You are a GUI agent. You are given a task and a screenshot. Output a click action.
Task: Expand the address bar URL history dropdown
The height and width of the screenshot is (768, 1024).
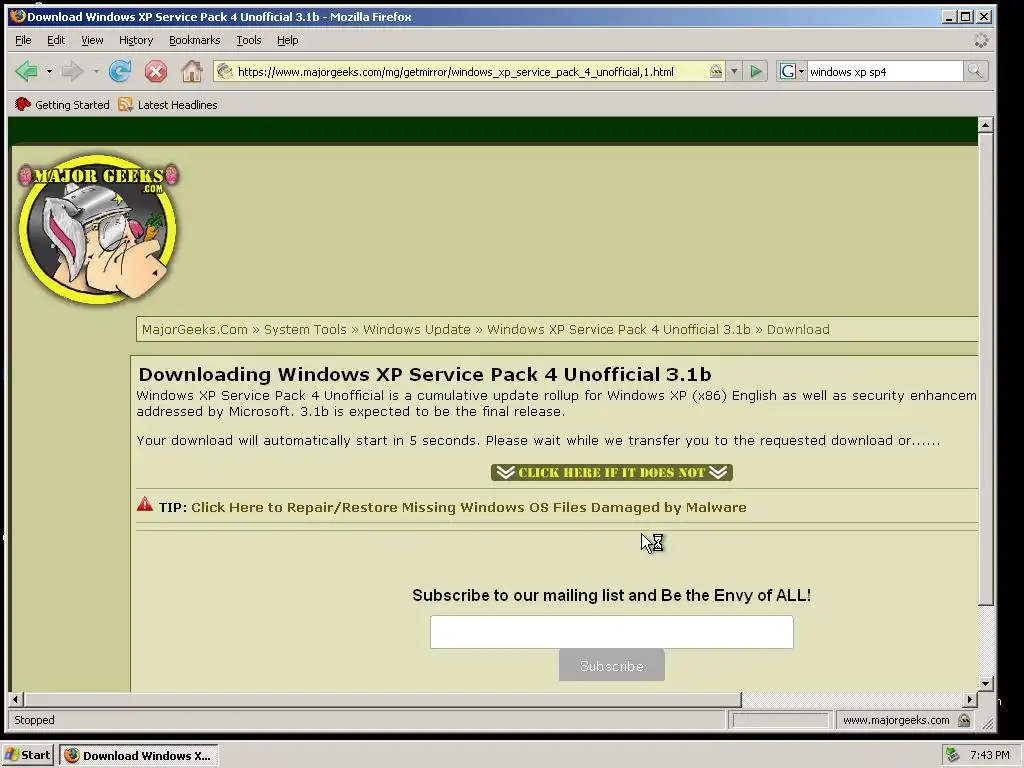click(x=734, y=71)
